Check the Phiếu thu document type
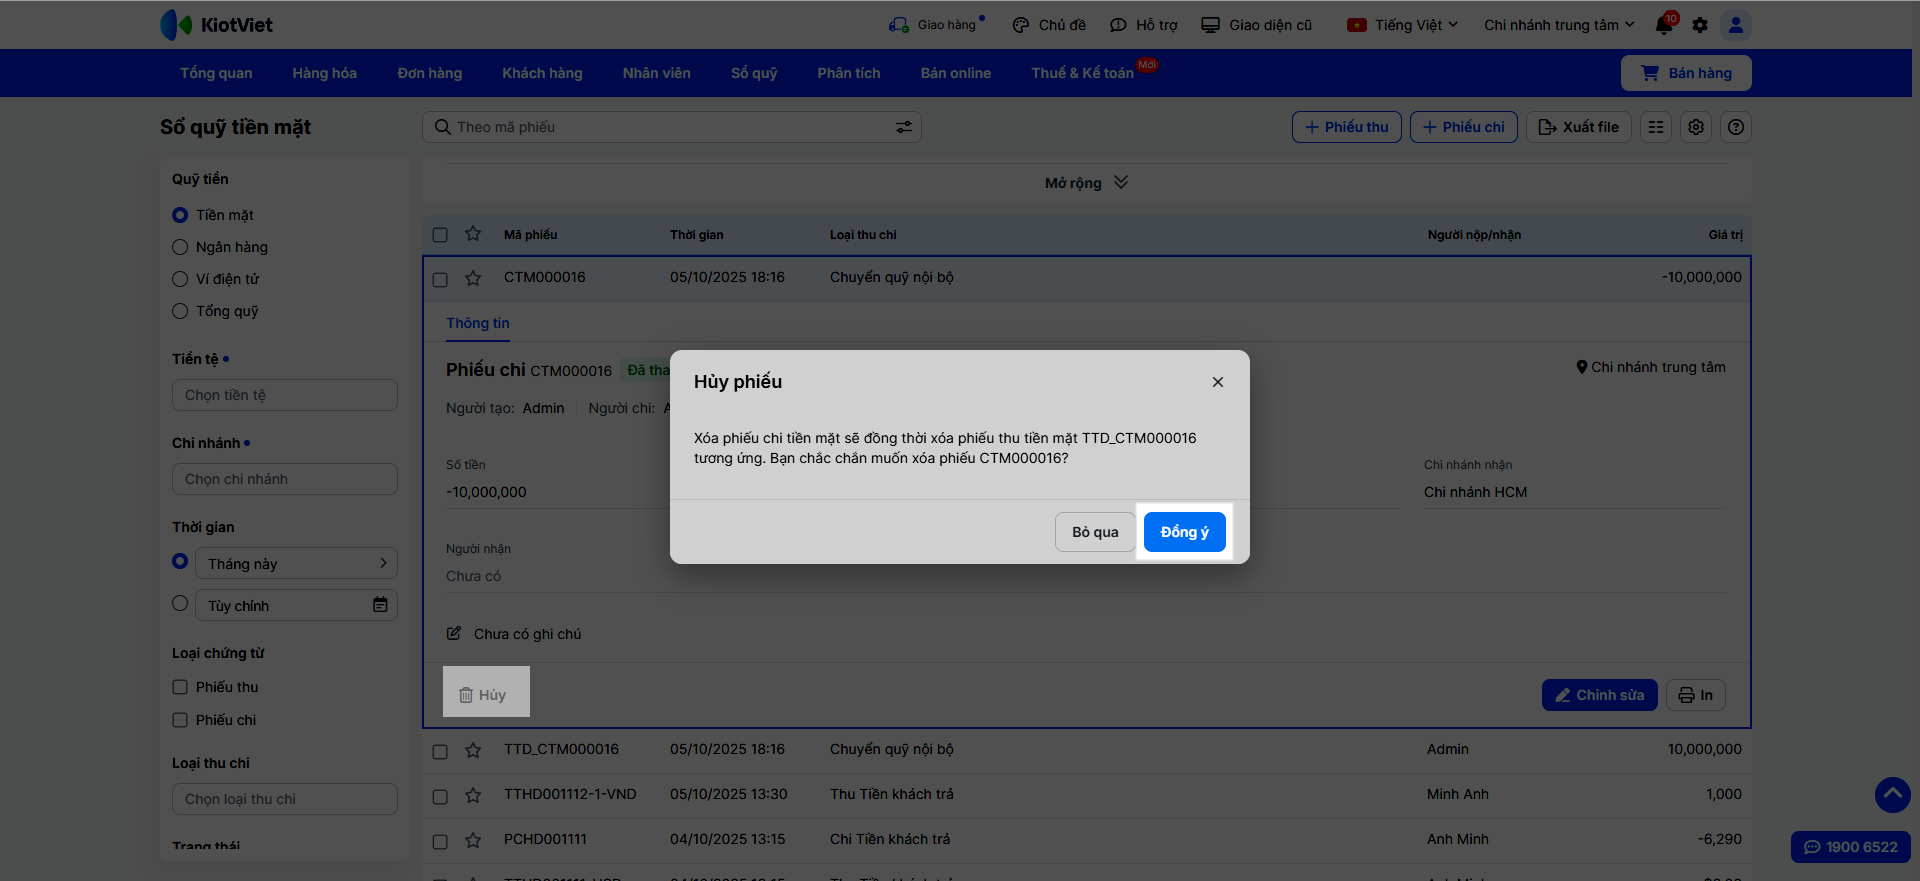The image size is (1920, 881). 180,687
